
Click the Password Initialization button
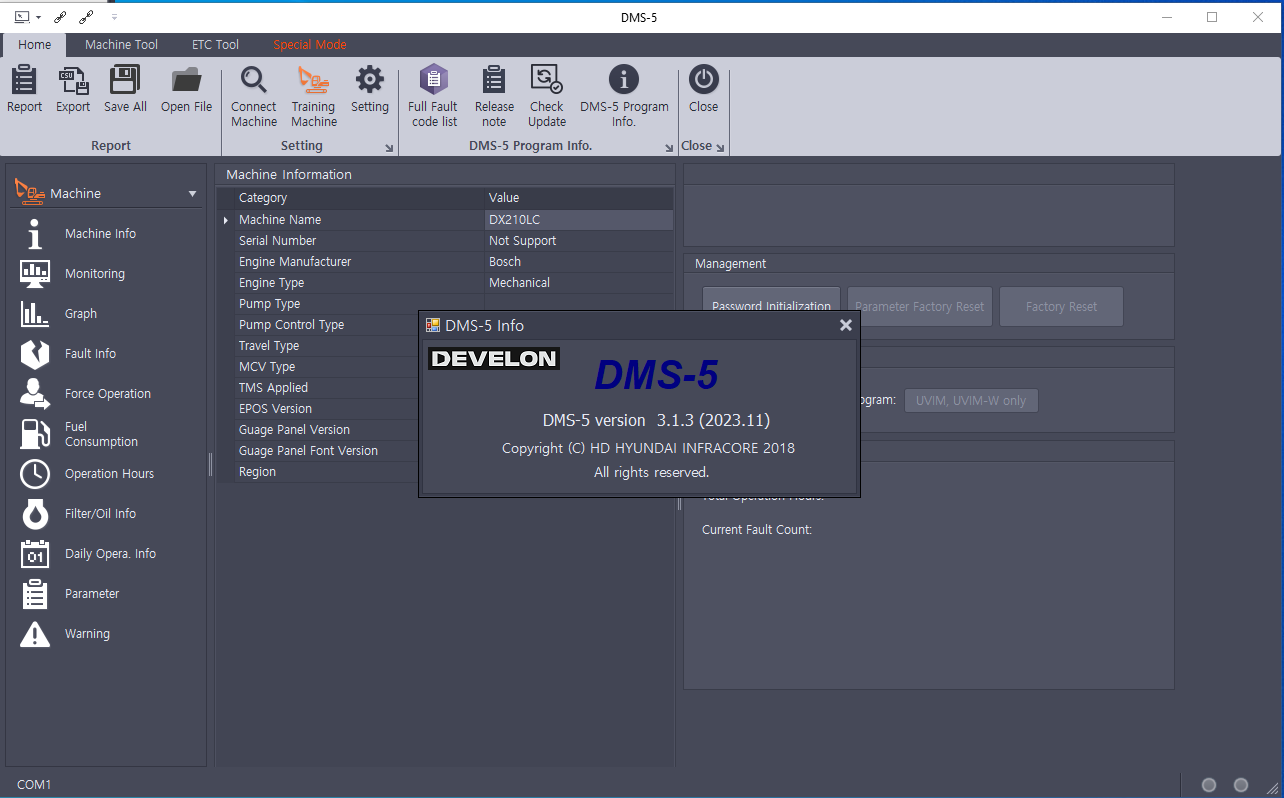[771, 306]
